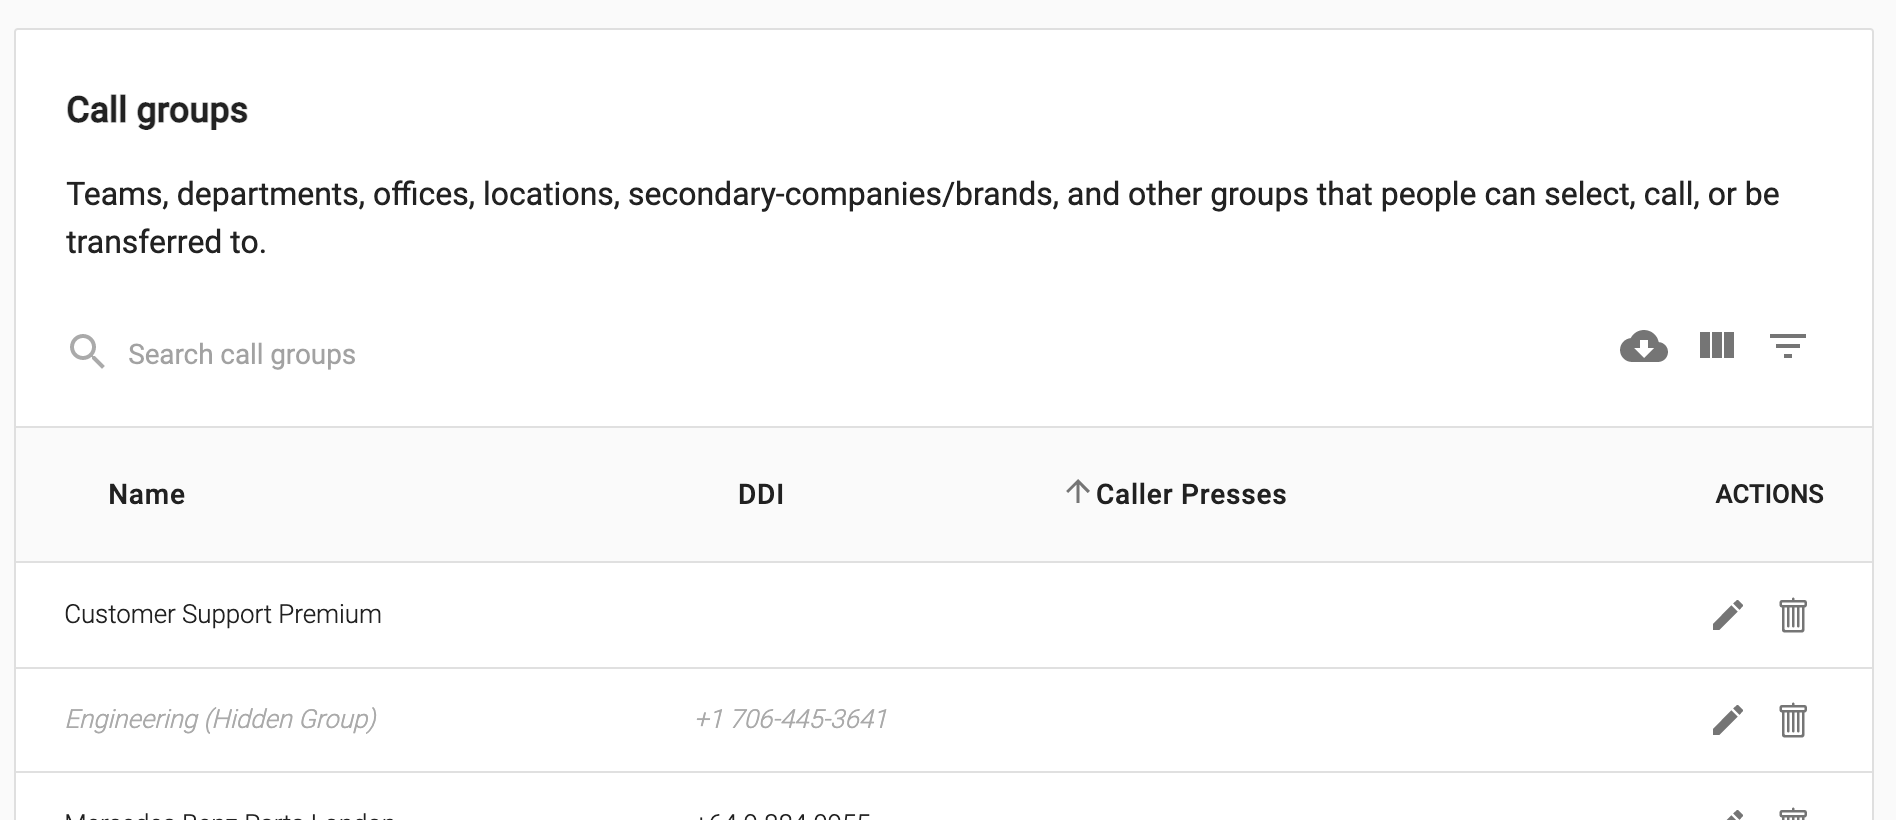This screenshot has width=1896, height=820.
Task: Delete Engineering hidden group
Action: pyautogui.click(x=1792, y=720)
